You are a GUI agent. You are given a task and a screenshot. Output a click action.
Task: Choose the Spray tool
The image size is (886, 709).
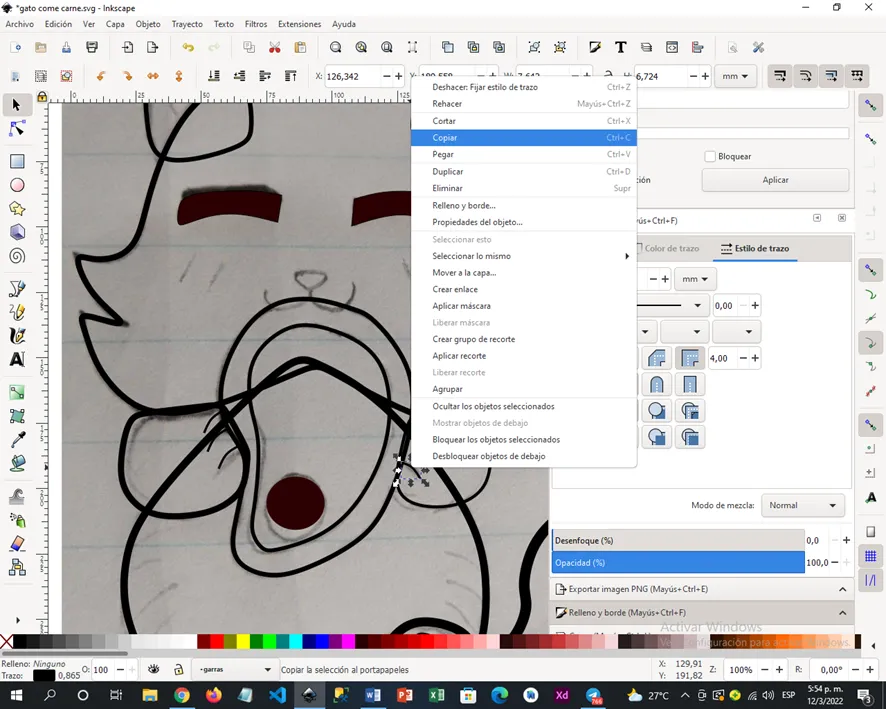coord(17,520)
